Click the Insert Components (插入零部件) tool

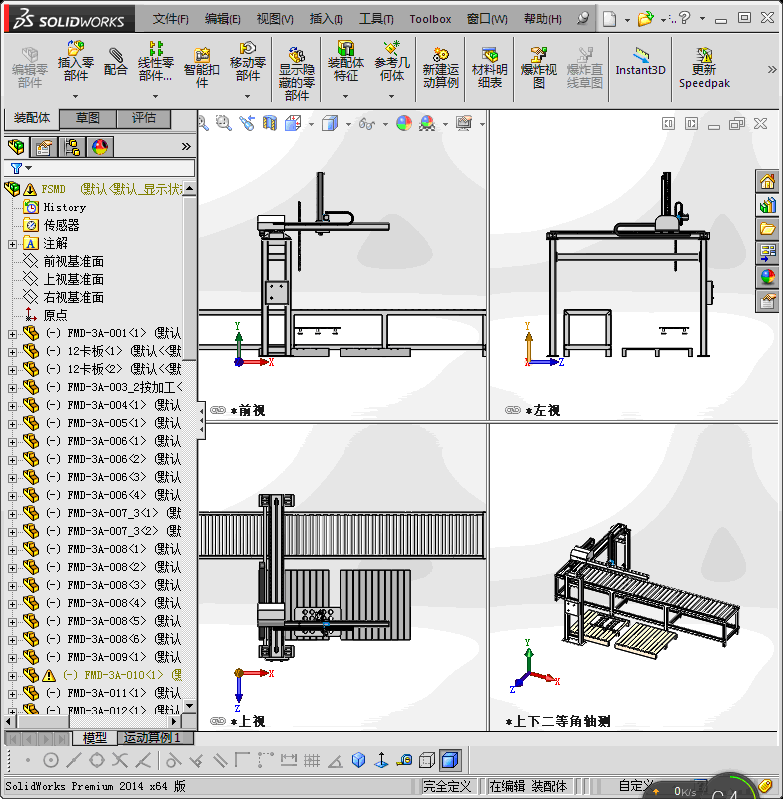click(75, 62)
